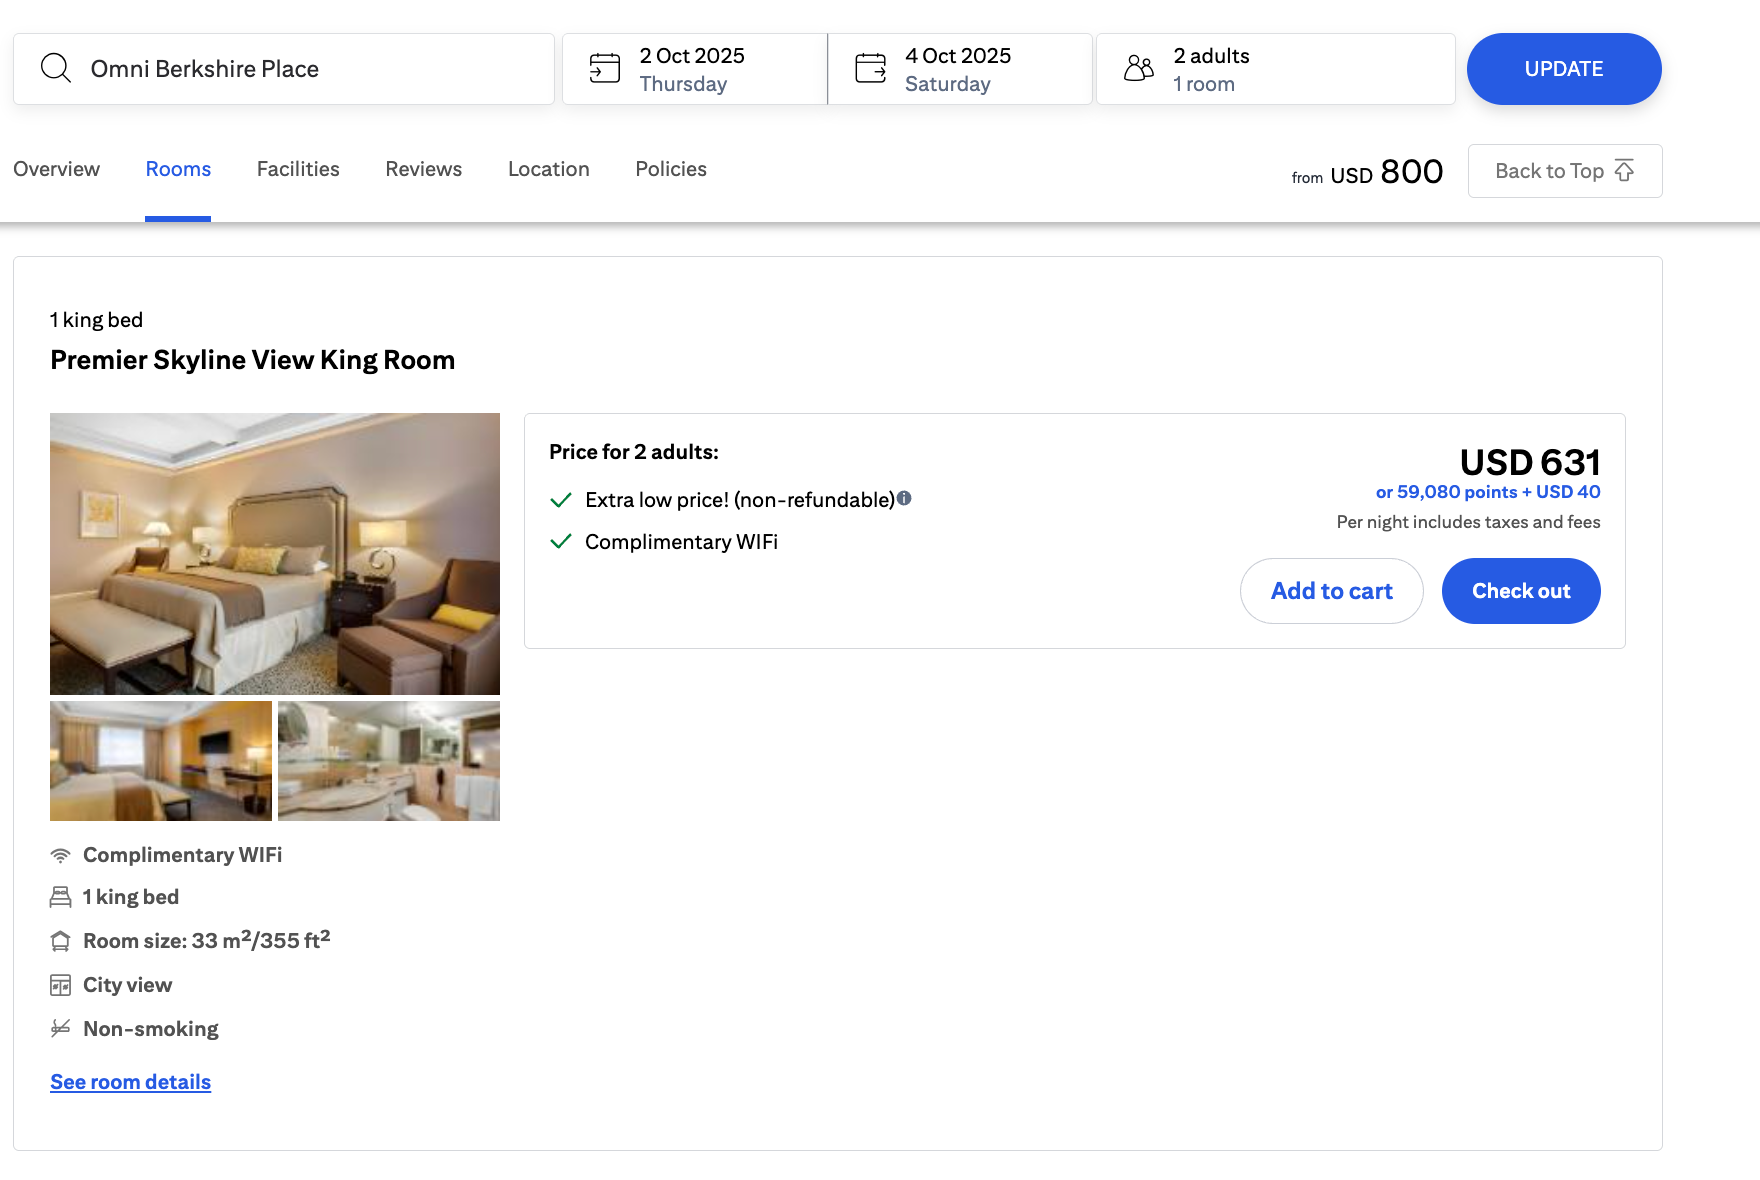This screenshot has height=1180, width=1760.
Task: Jump to the Location tab
Action: [549, 169]
